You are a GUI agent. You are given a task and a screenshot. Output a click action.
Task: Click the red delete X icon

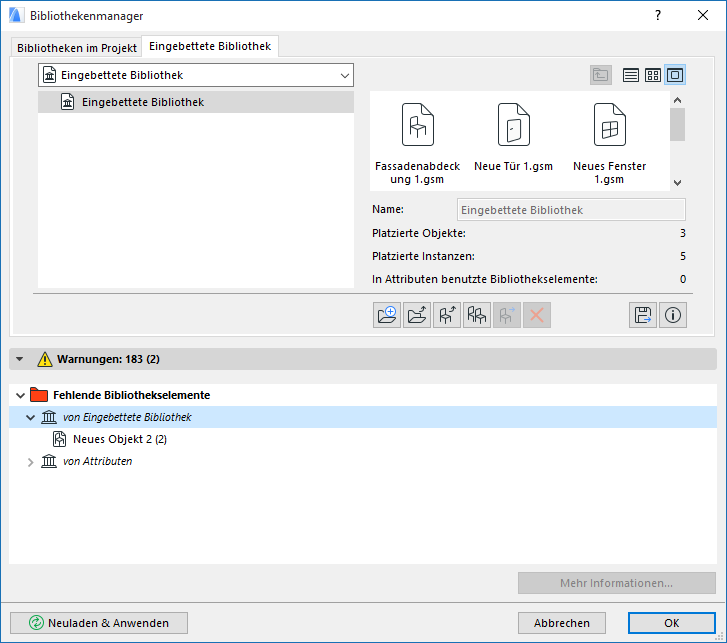point(537,315)
